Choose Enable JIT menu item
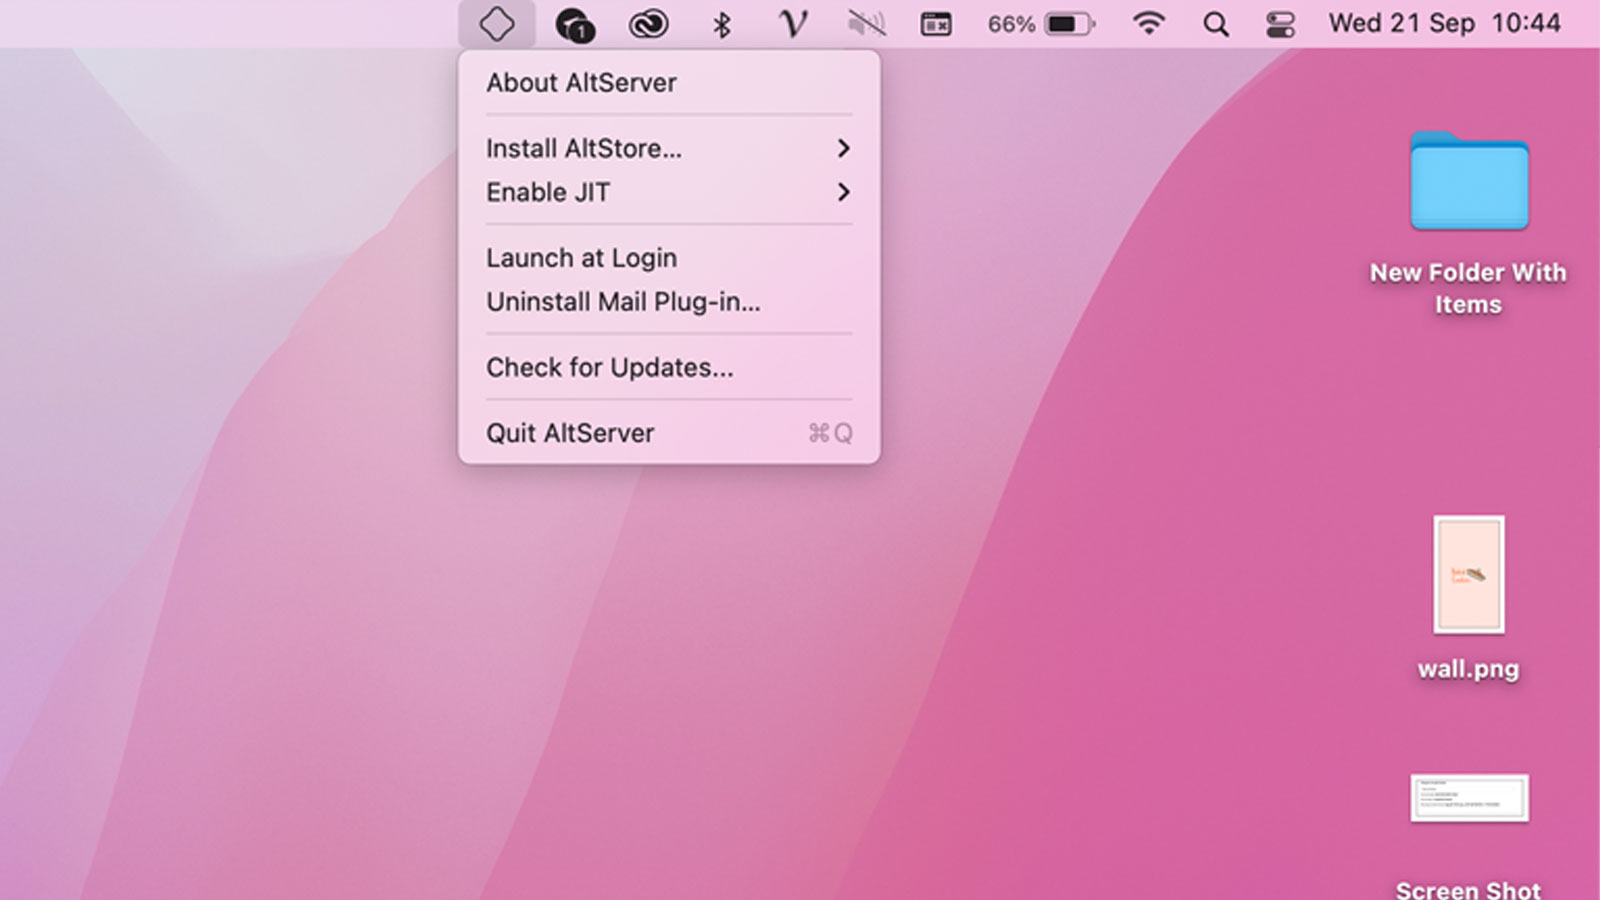 pyautogui.click(x=669, y=192)
